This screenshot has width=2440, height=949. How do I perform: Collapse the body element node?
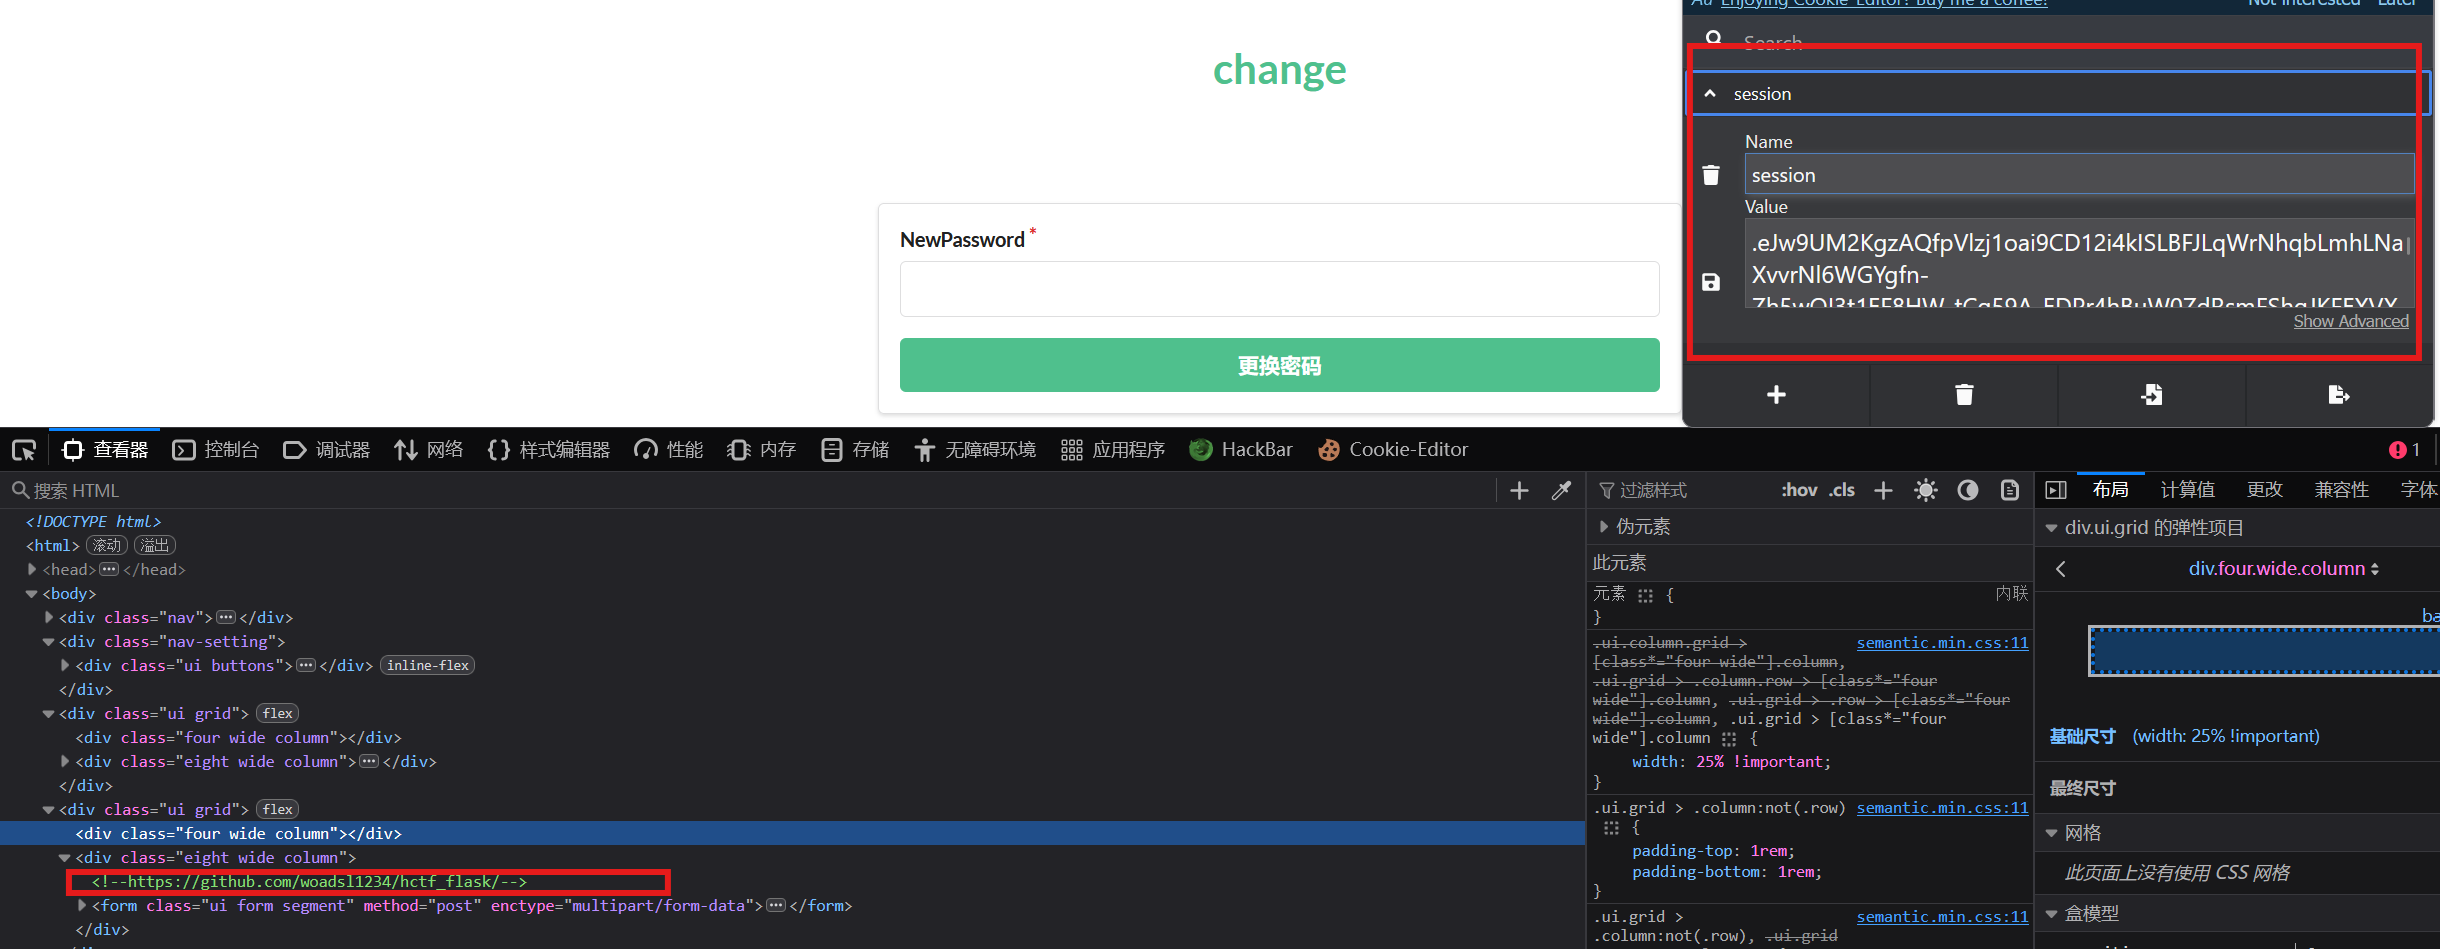[x=32, y=594]
